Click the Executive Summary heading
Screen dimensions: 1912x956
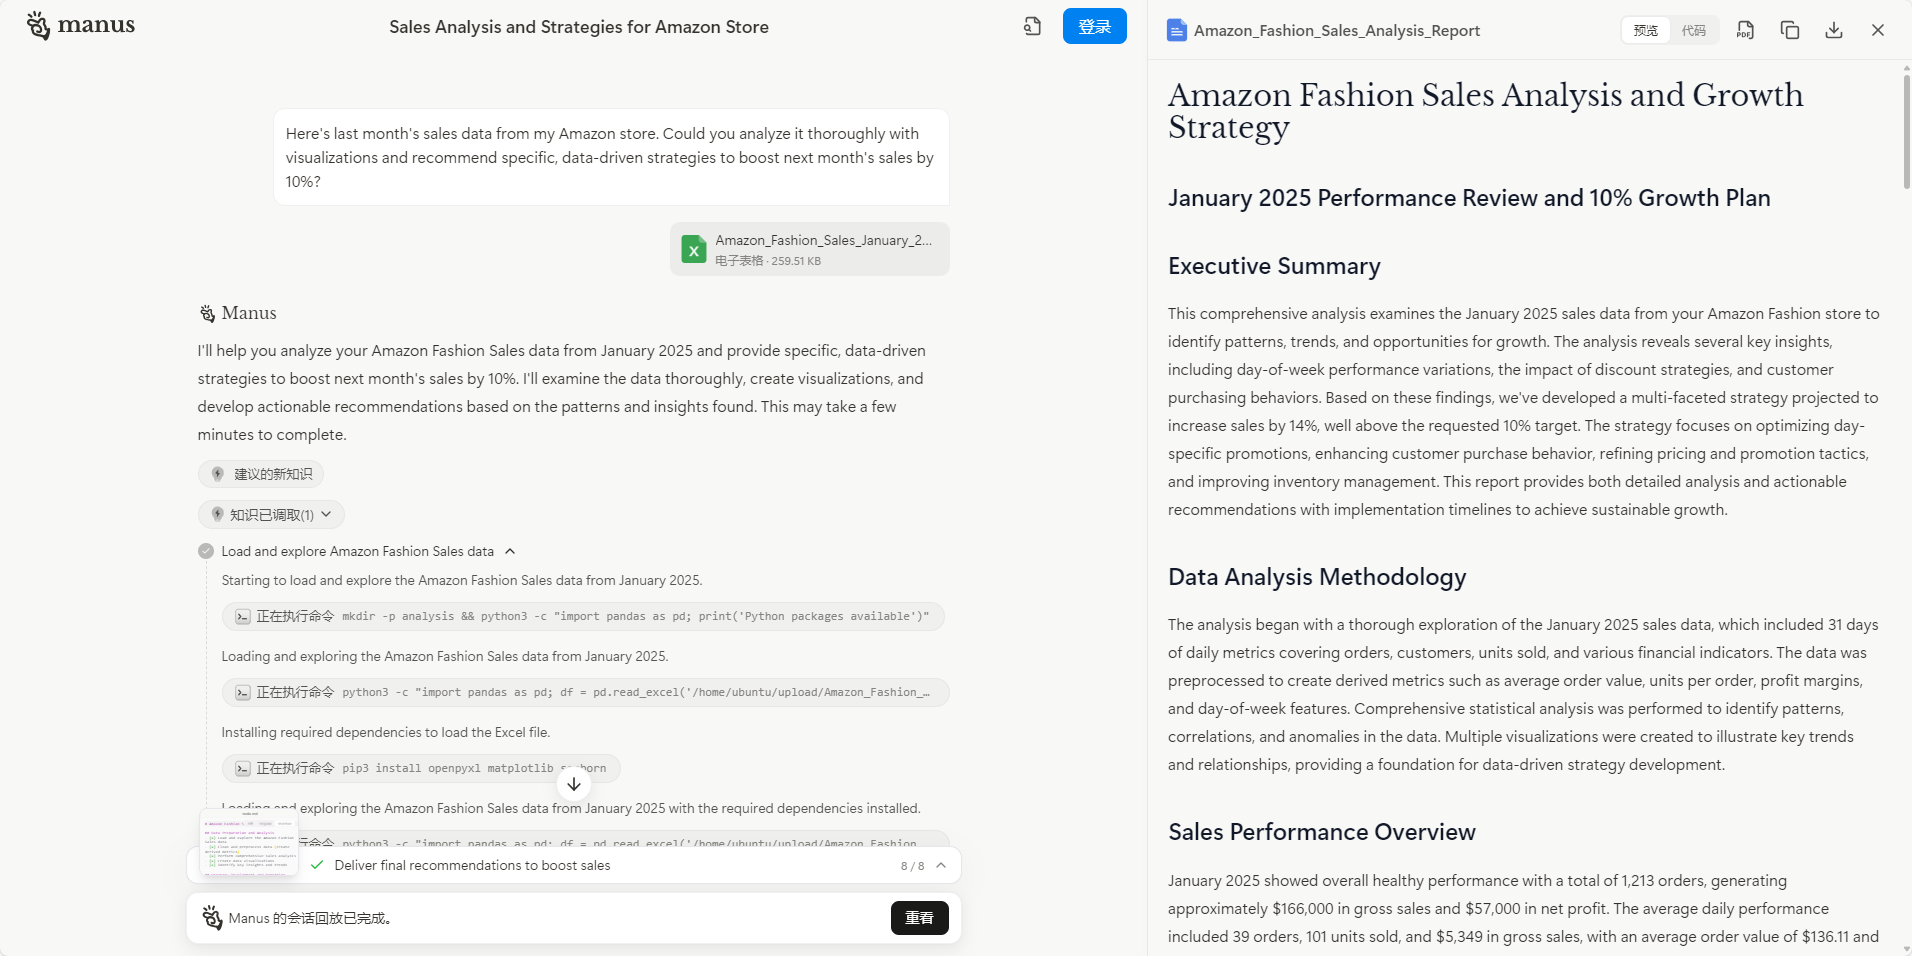tap(1274, 266)
